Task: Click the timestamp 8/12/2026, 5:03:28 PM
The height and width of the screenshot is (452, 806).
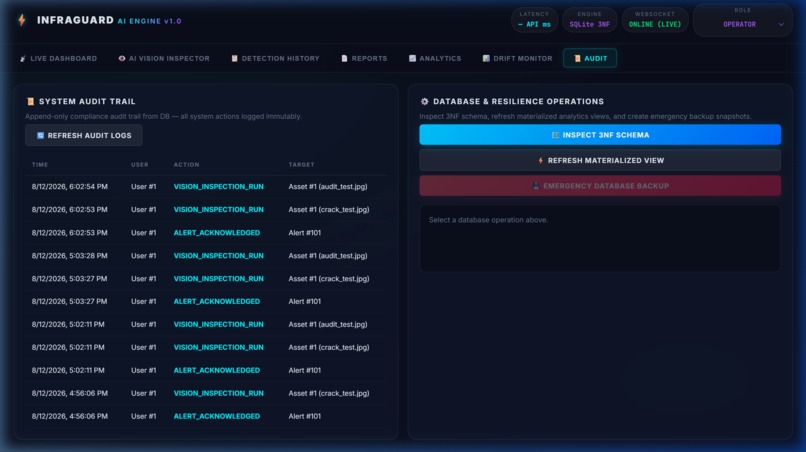Action: (x=69, y=256)
